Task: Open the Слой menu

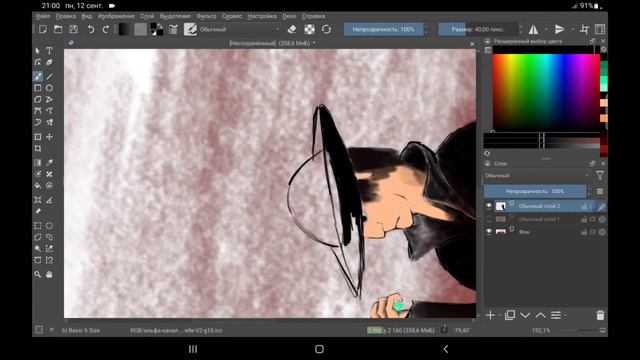Action: [147, 16]
